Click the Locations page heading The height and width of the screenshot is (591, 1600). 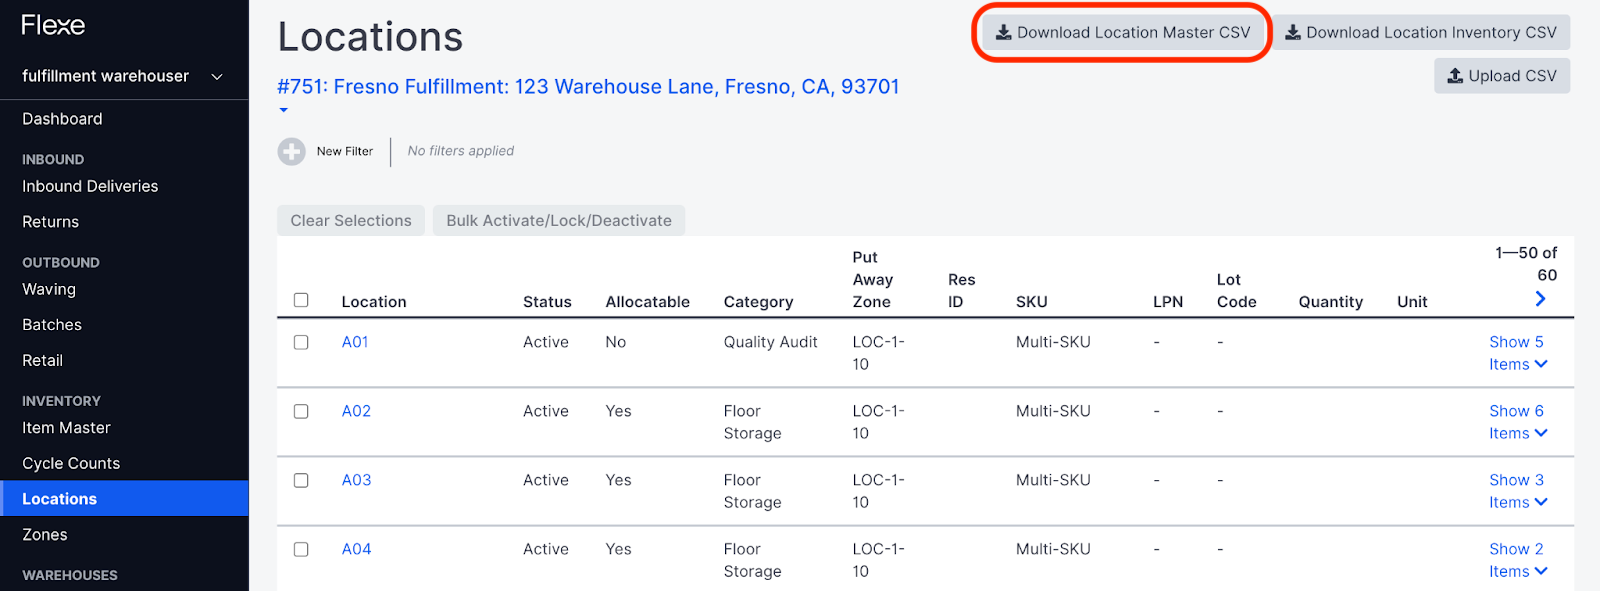point(370,37)
